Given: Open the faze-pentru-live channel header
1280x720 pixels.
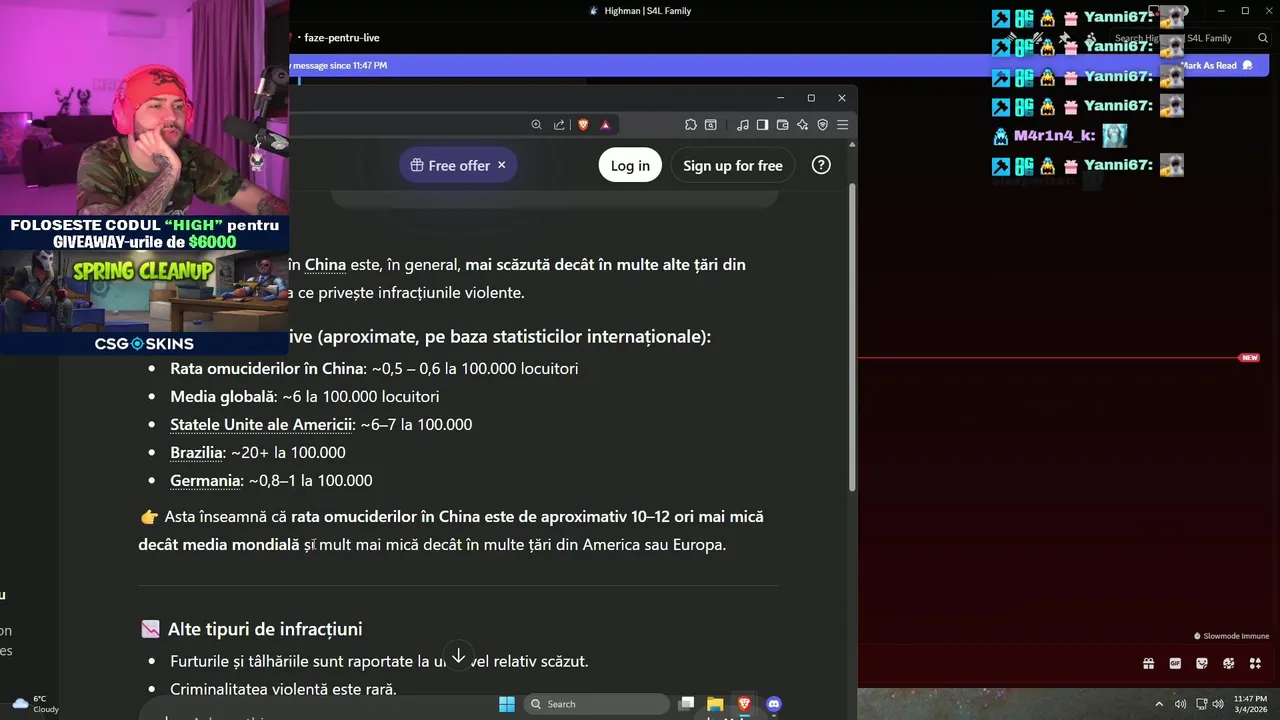Looking at the screenshot, I should [341, 38].
